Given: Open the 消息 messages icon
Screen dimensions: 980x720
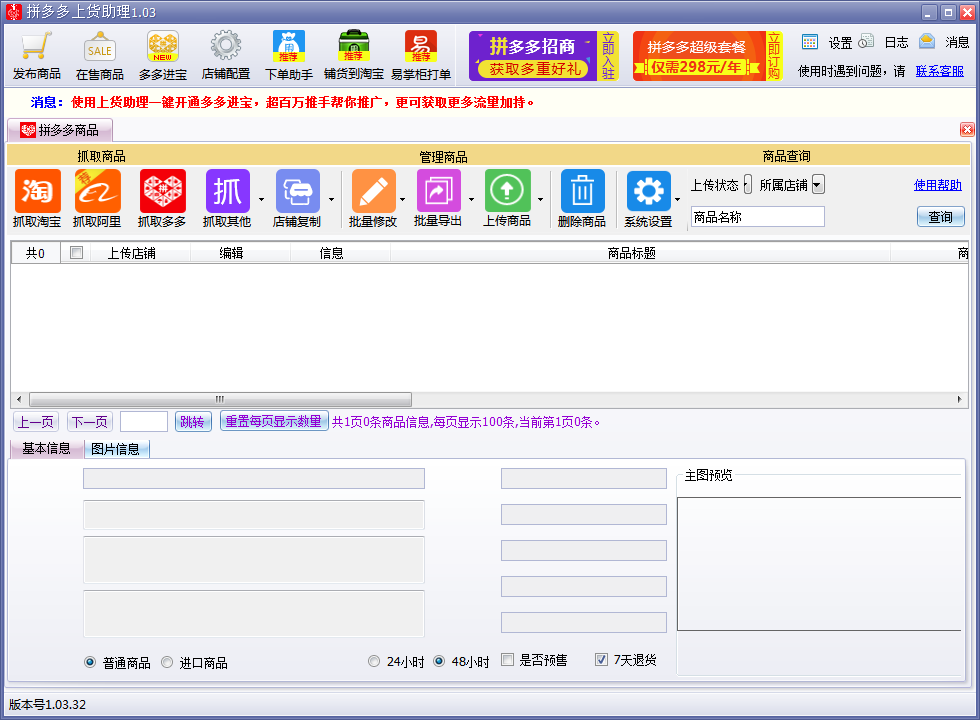Looking at the screenshot, I should 944,42.
